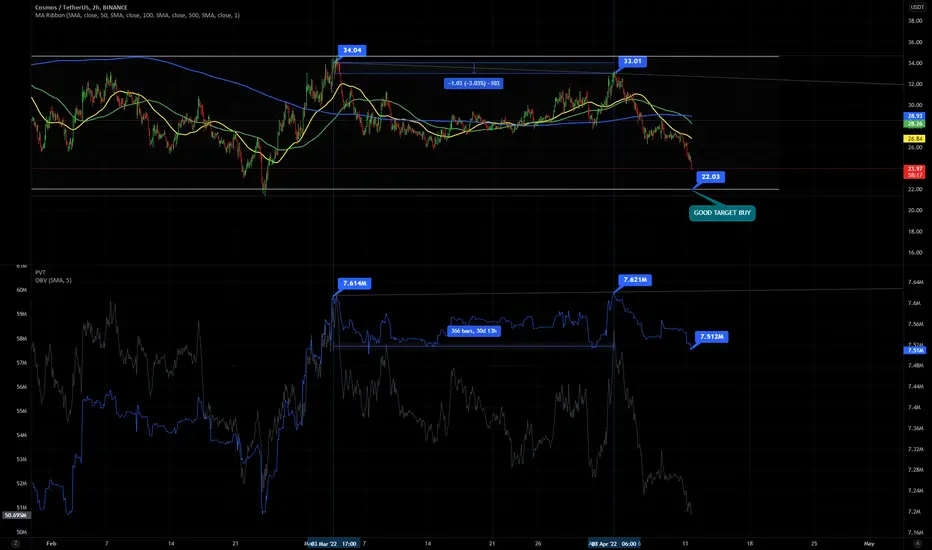The image size is (932, 550).
Task: Click the May label on the time axis
Action: 869,543
